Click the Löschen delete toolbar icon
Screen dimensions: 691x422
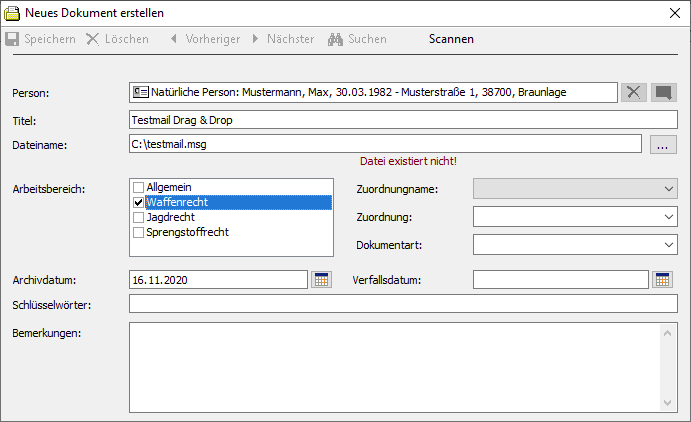click(x=93, y=39)
